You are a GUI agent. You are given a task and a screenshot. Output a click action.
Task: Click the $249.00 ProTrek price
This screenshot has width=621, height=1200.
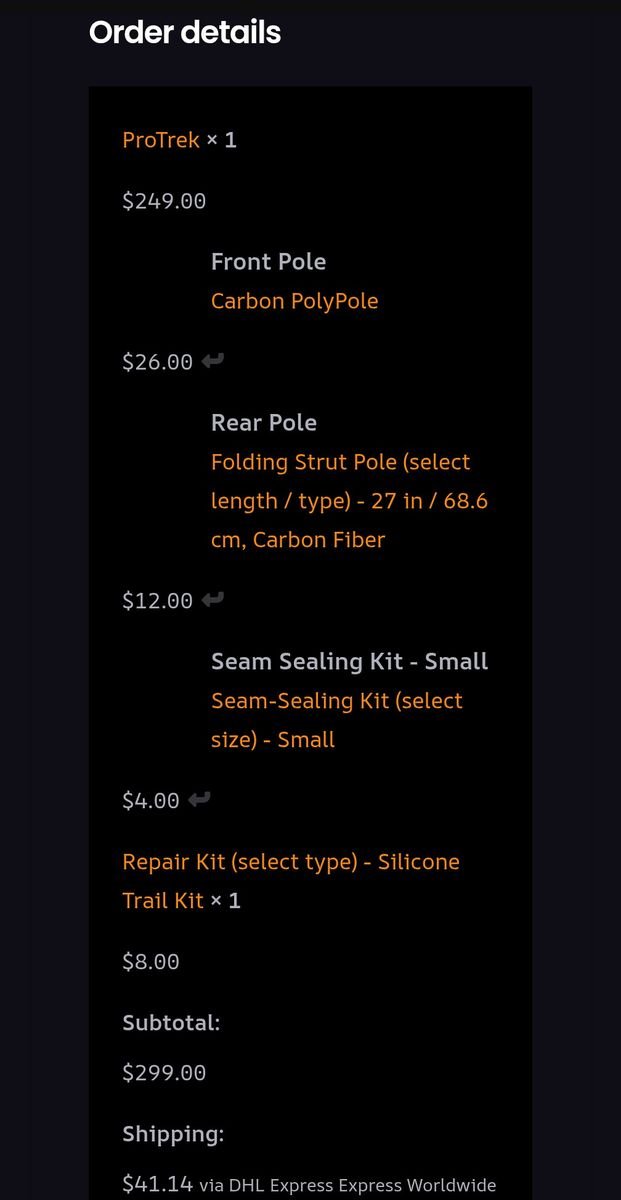pyautogui.click(x=164, y=201)
